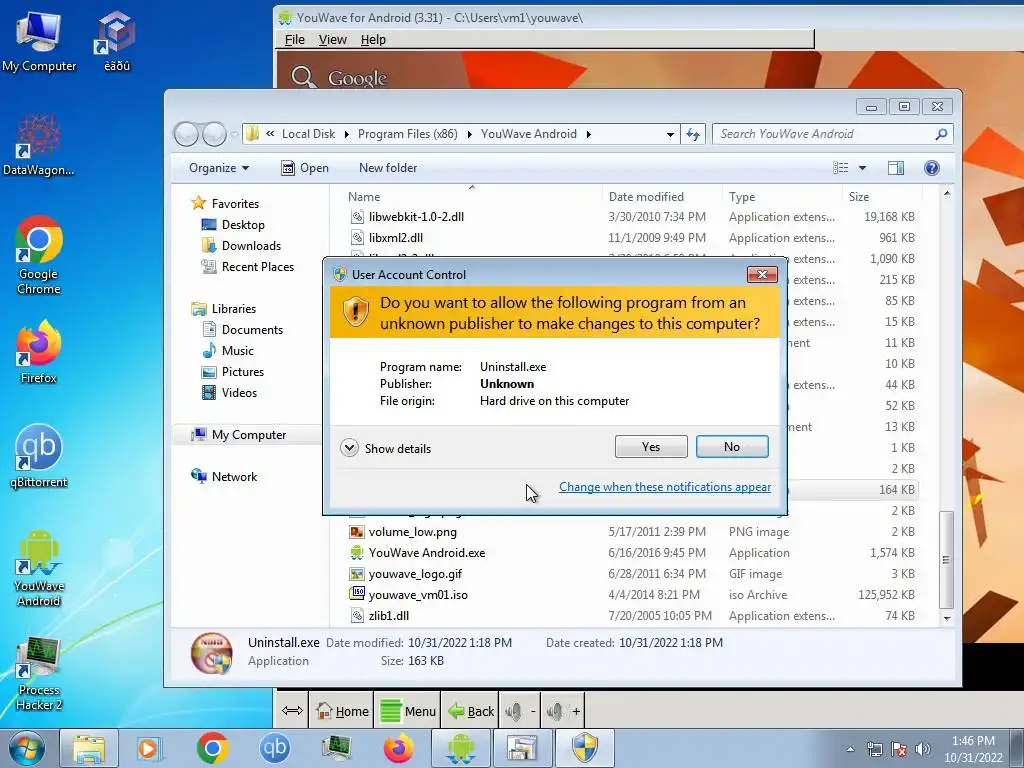1024x768 pixels.
Task: Click YouWave Menu button
Action: (x=408, y=711)
